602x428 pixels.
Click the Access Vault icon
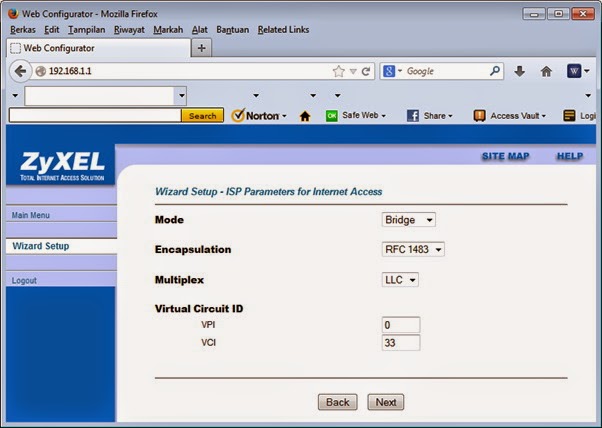click(480, 116)
